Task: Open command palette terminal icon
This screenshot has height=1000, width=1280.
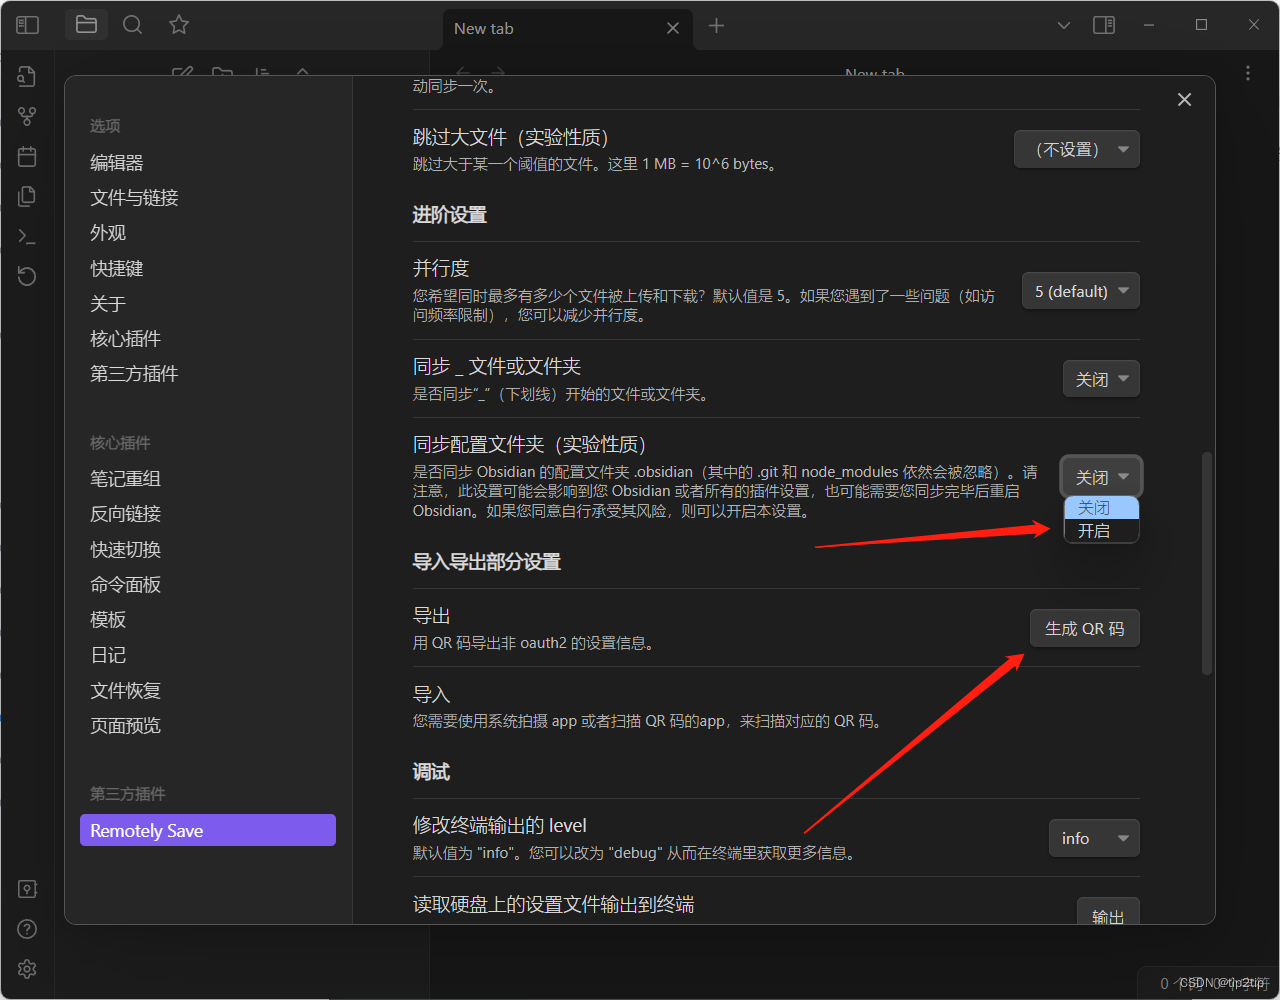Action: 27,237
